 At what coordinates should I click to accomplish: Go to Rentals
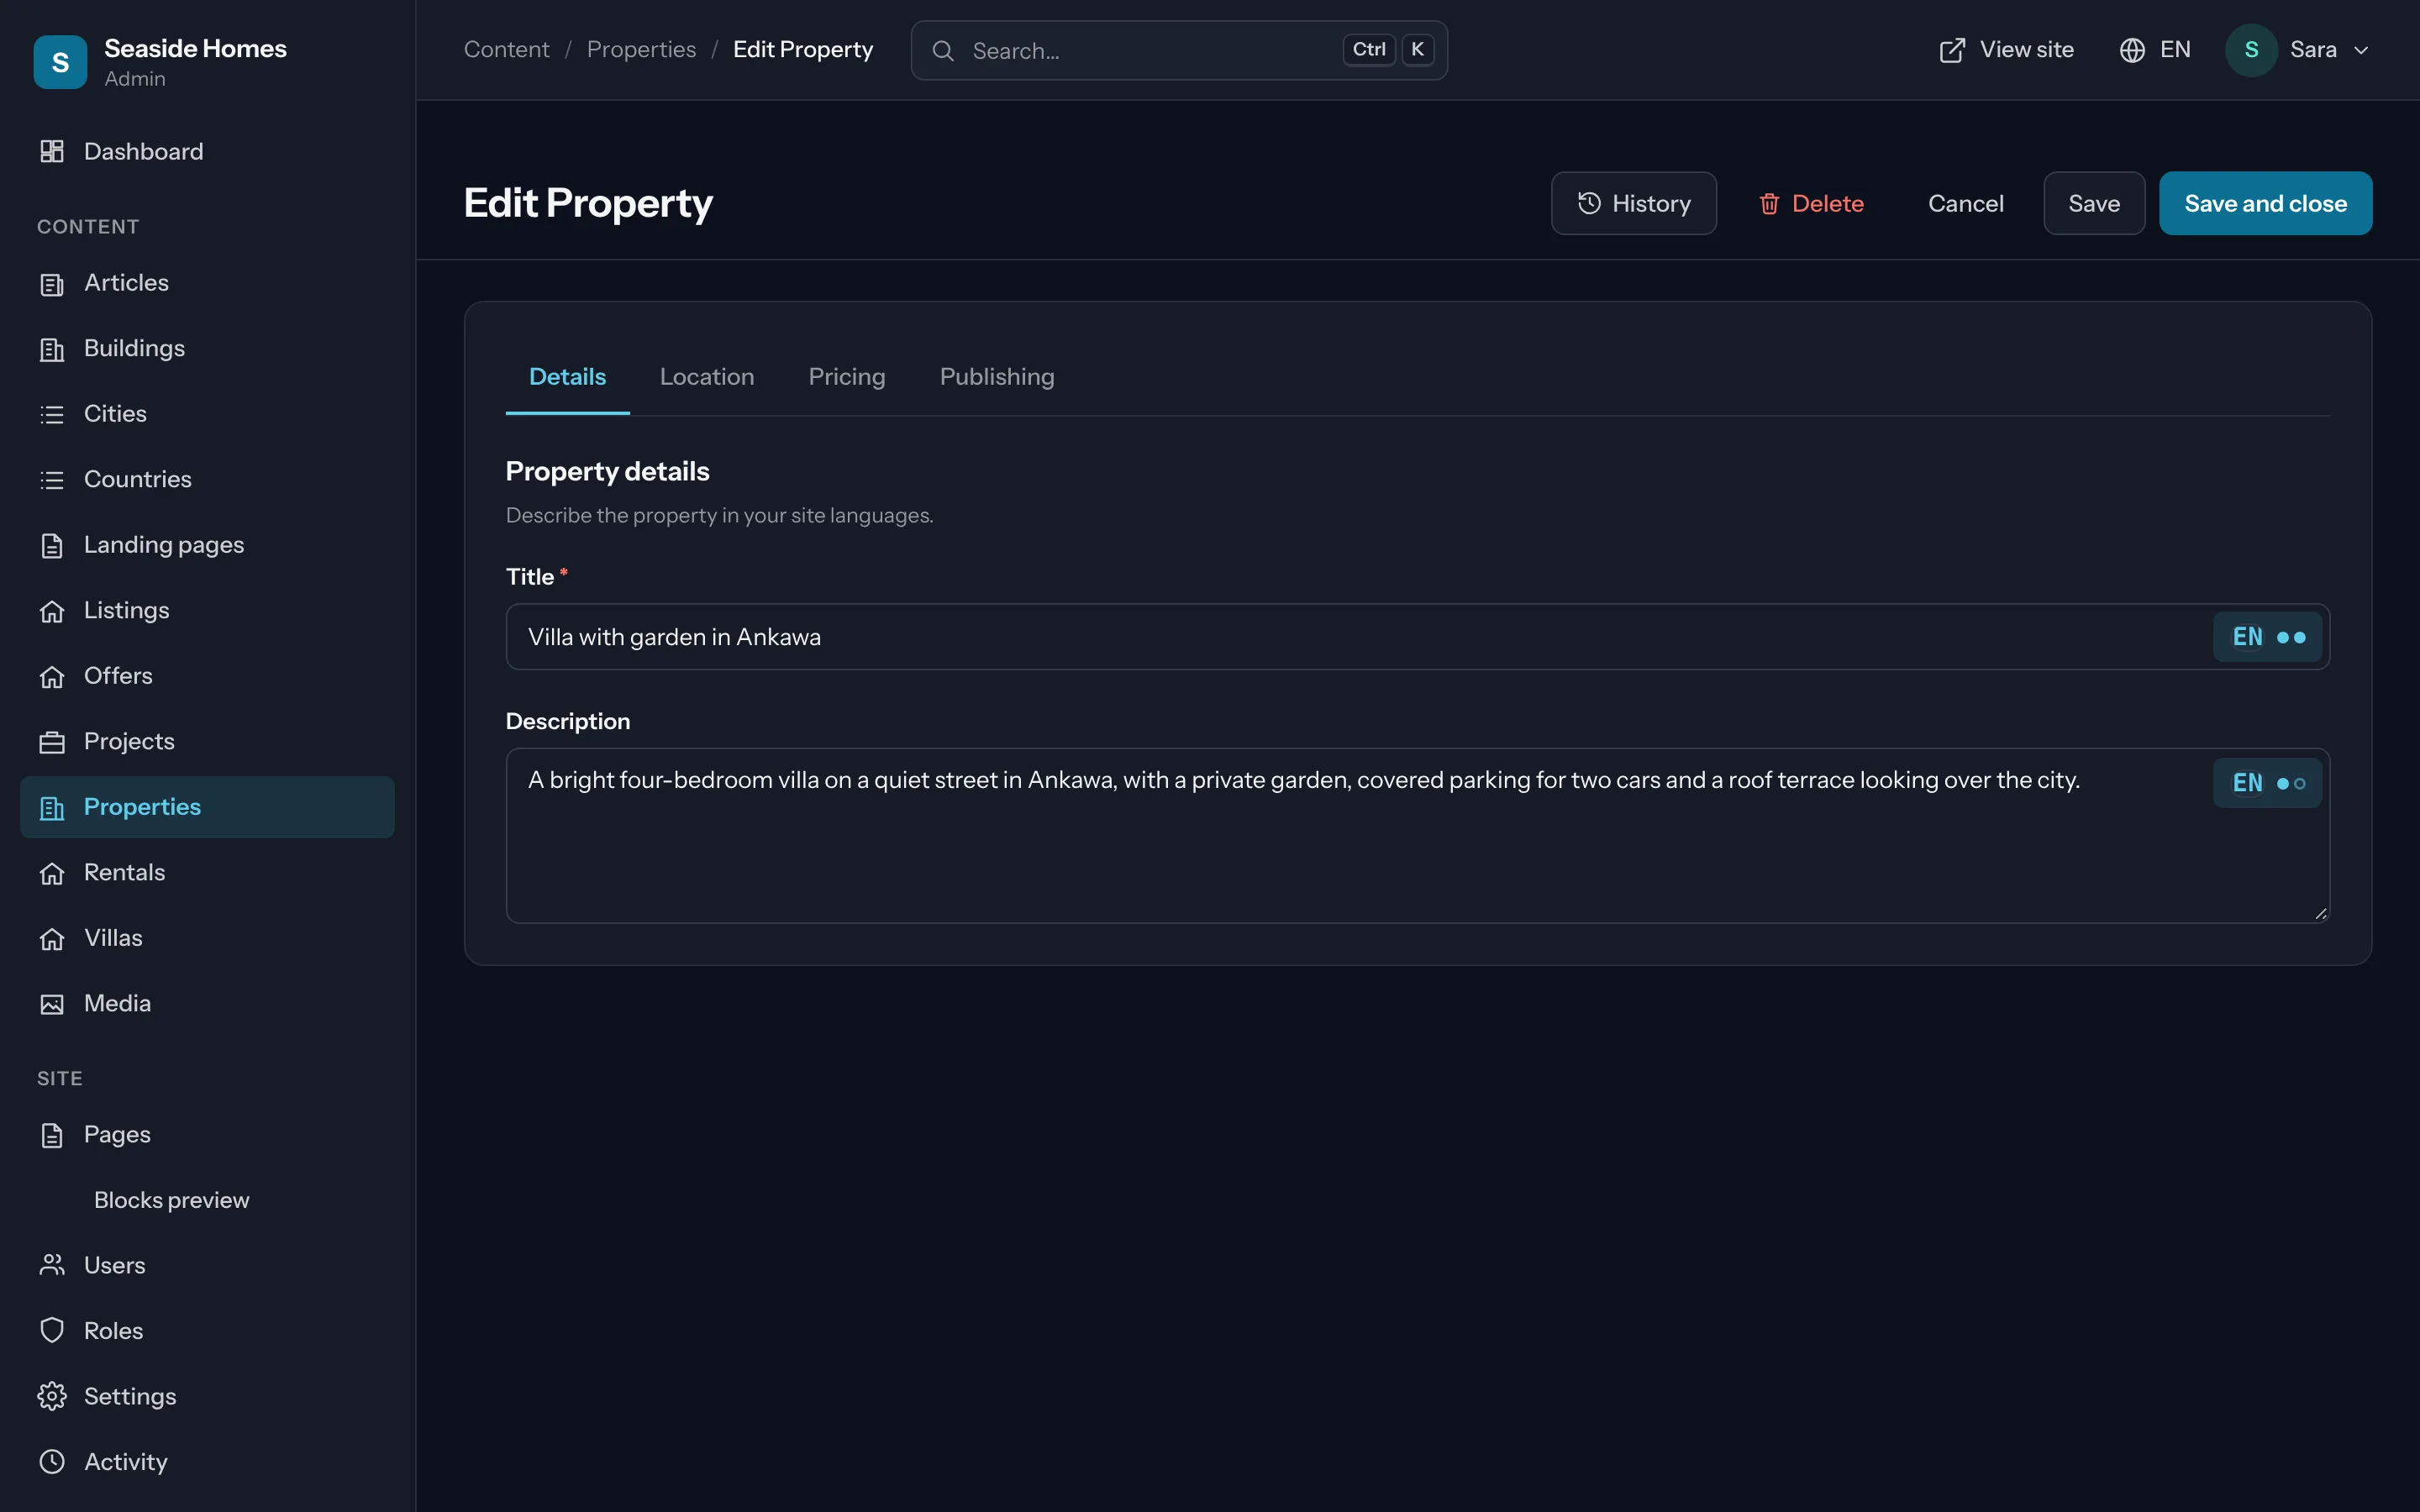click(x=207, y=872)
